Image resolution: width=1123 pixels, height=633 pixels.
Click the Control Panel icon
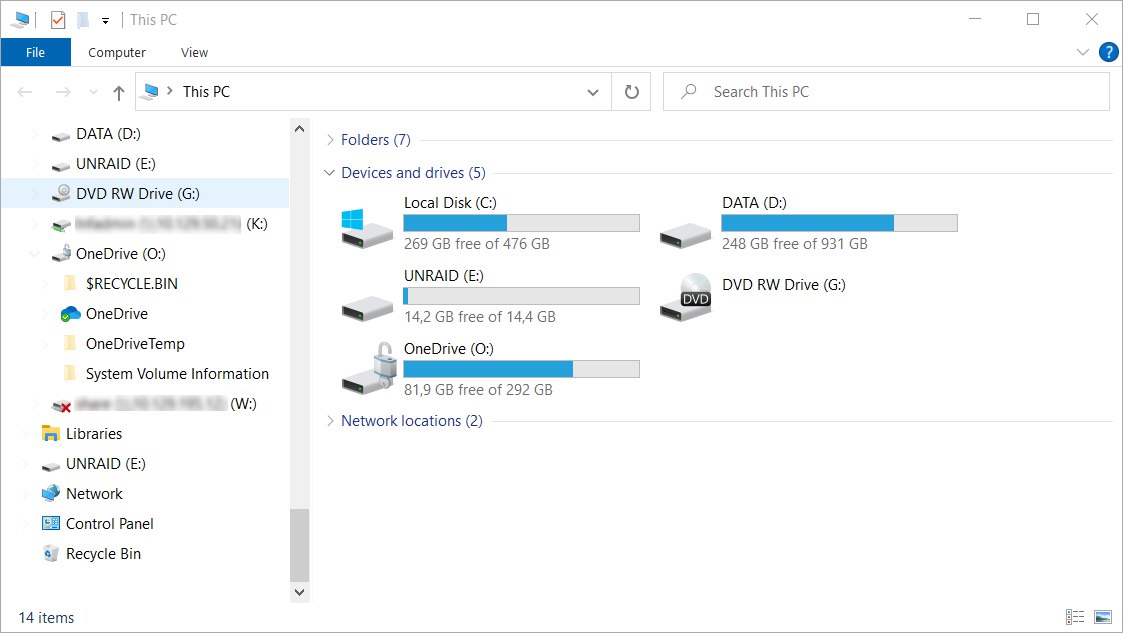tap(51, 523)
